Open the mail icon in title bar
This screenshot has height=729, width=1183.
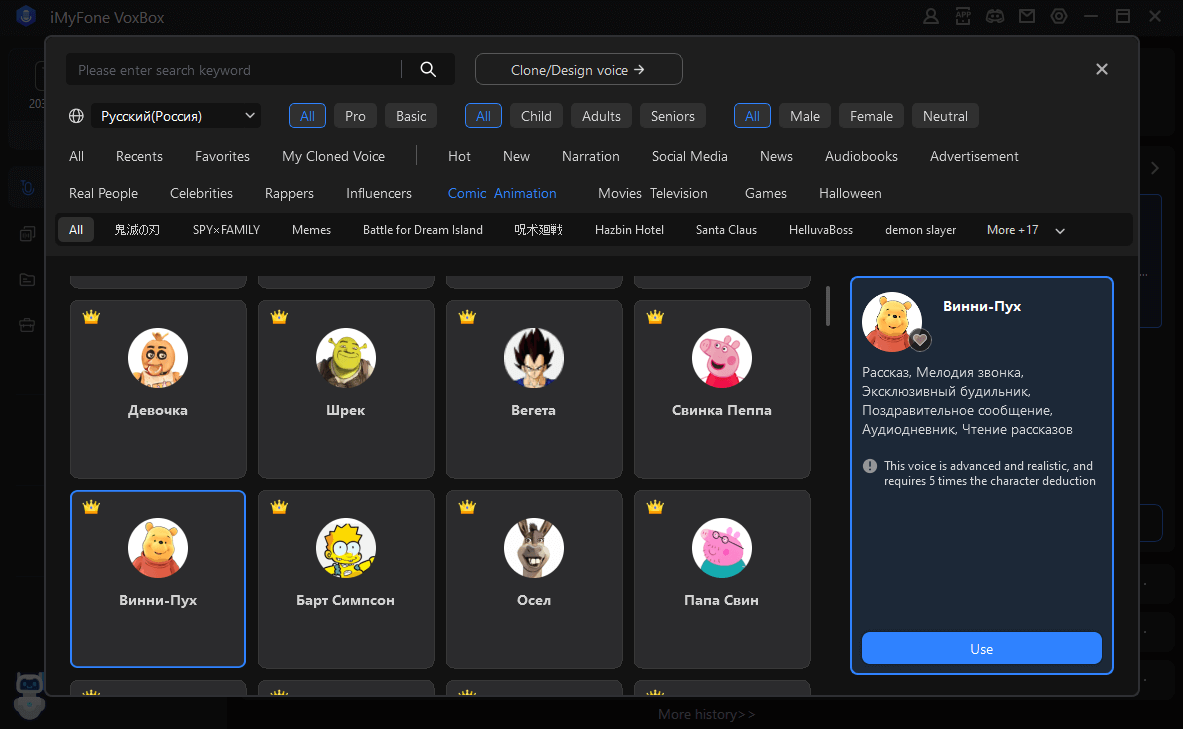click(x=1027, y=16)
